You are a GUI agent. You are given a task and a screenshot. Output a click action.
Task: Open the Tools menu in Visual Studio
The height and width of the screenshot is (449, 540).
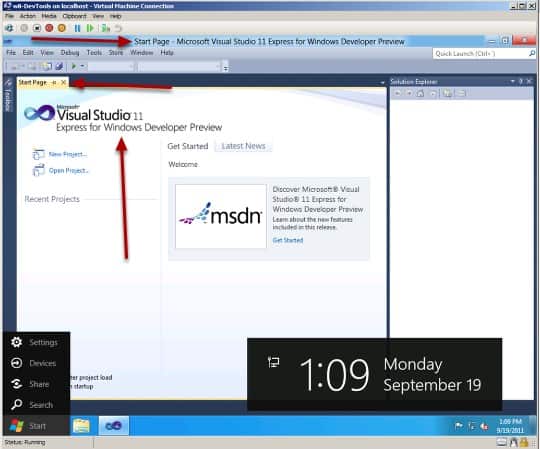[94, 52]
